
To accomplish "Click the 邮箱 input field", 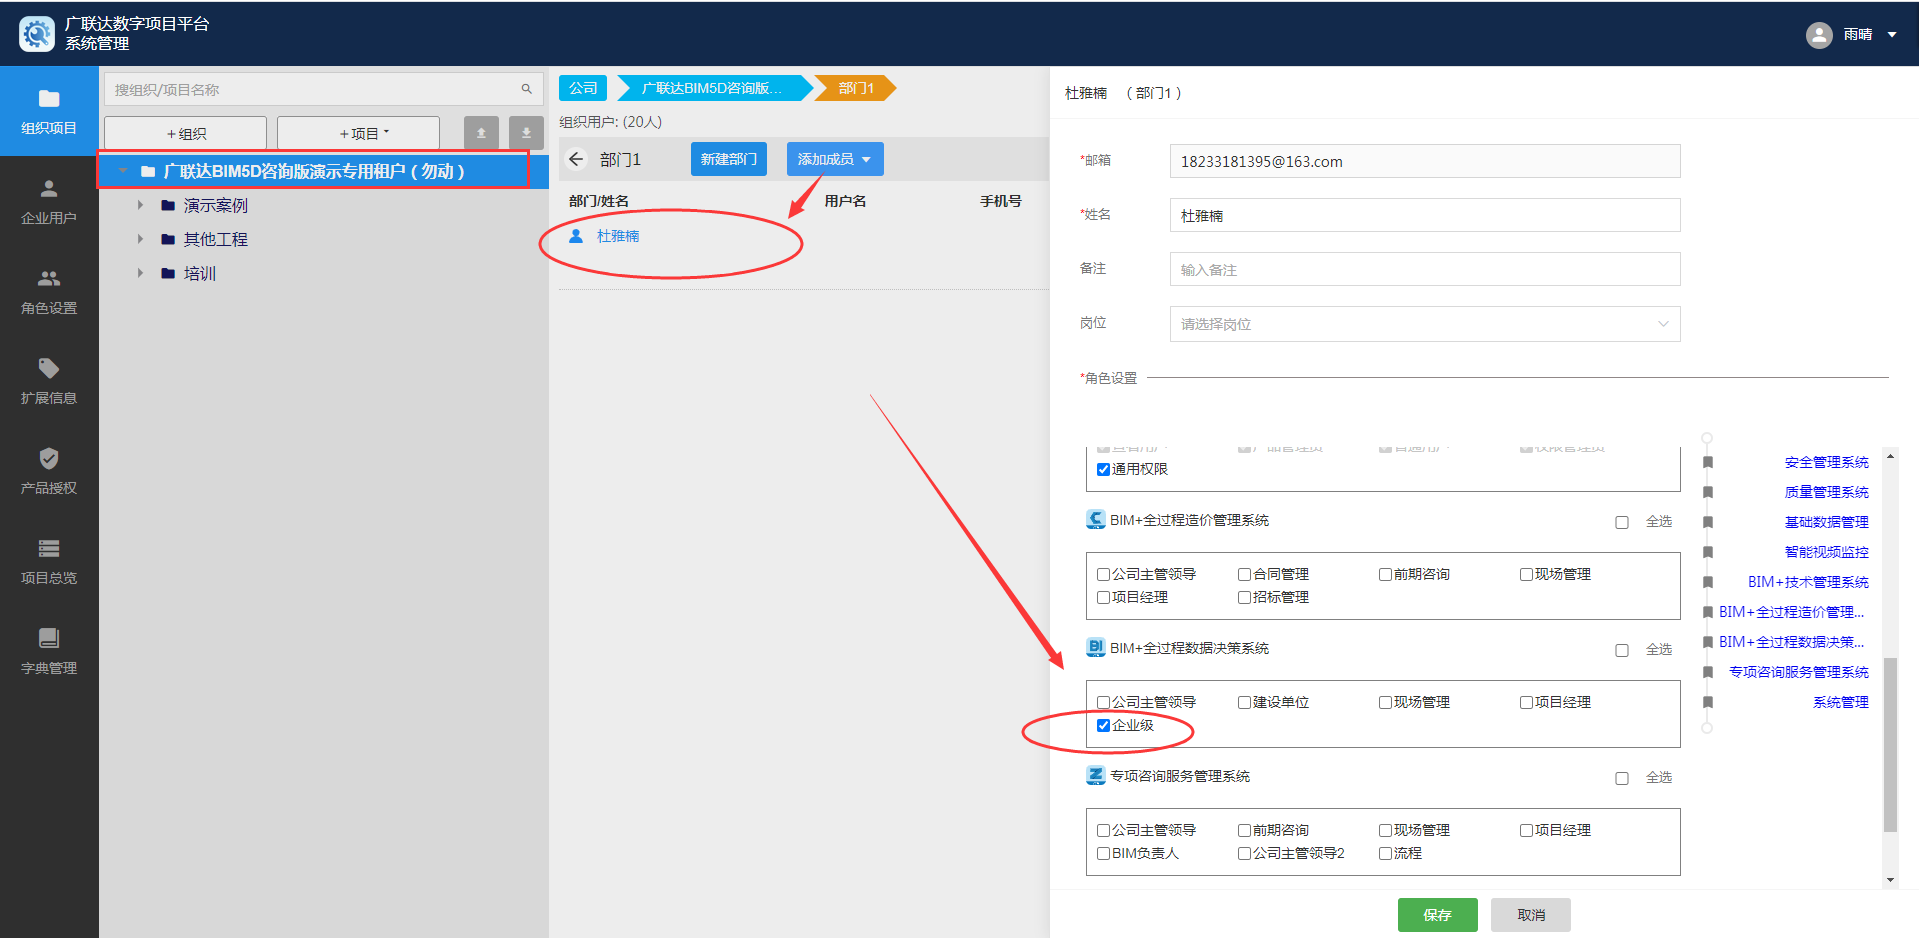I will (1425, 161).
